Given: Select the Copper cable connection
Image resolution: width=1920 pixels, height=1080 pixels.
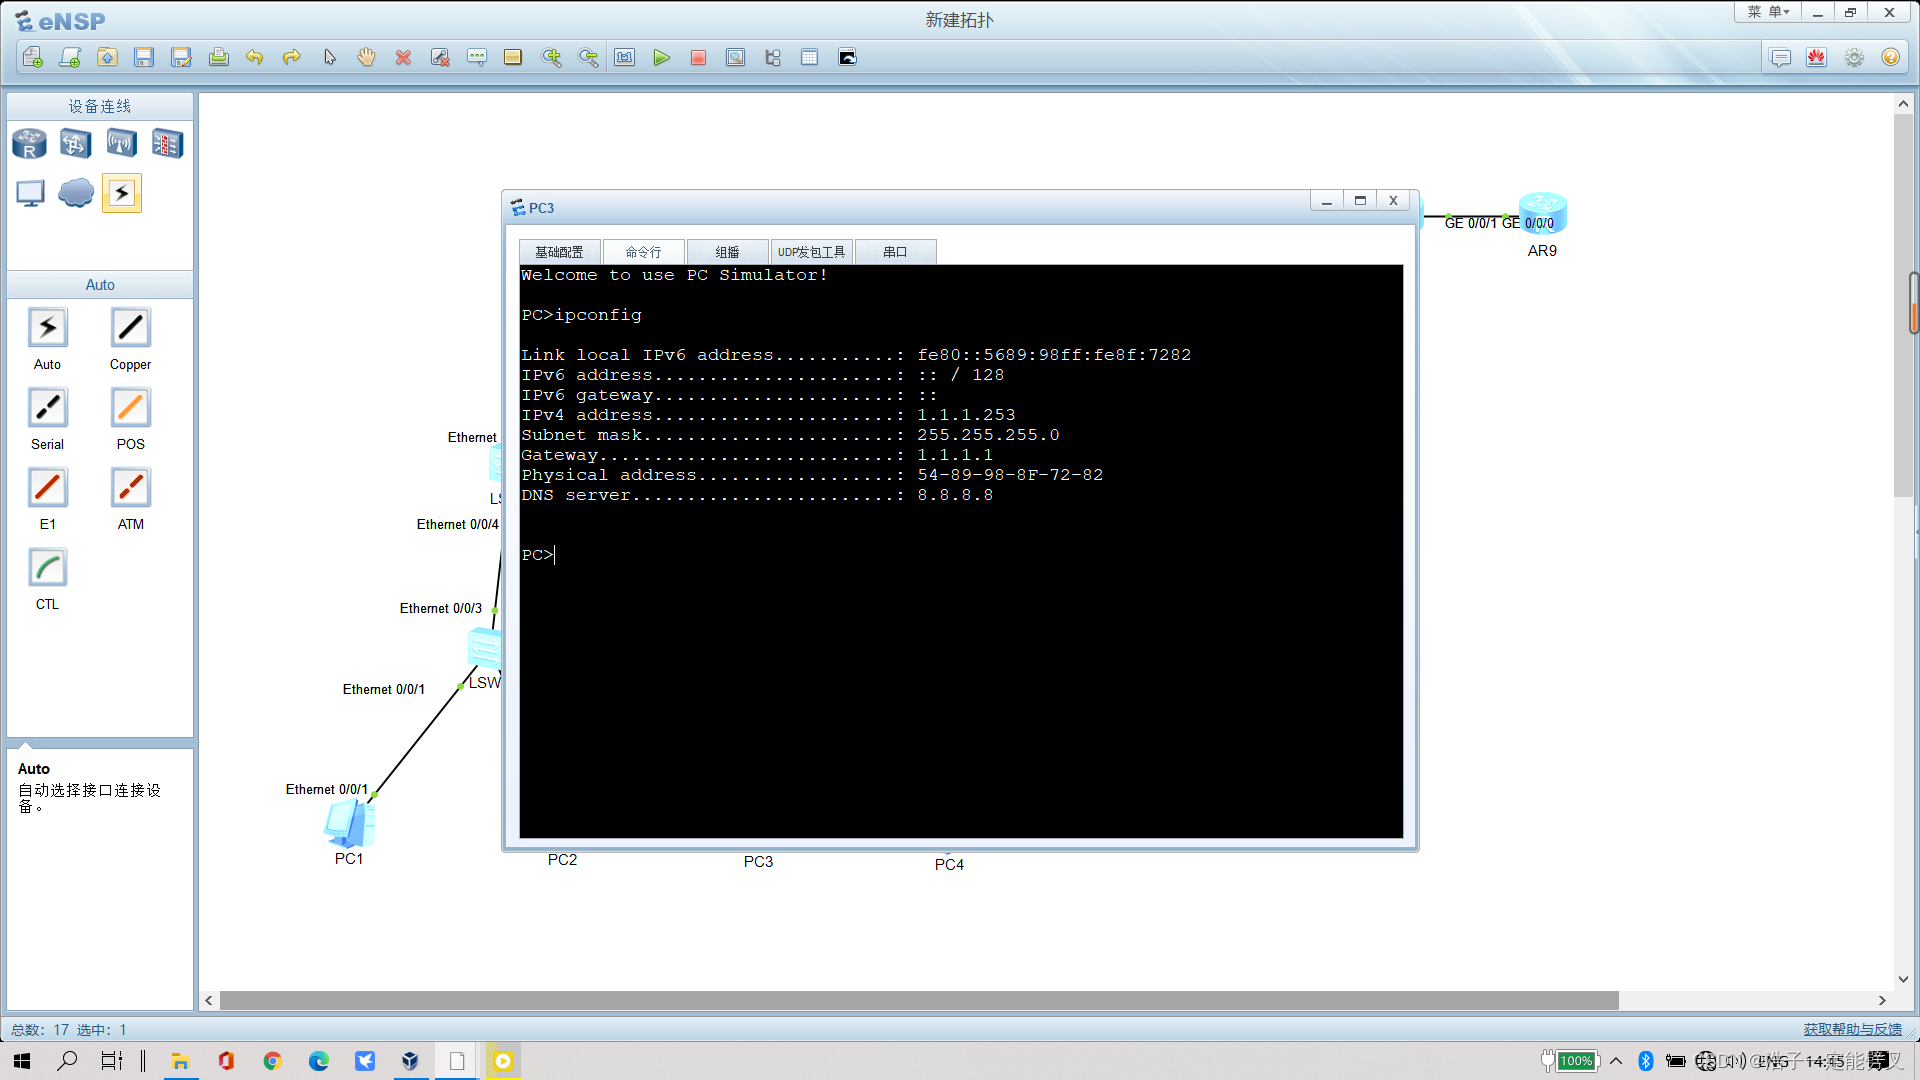Looking at the screenshot, I should (x=130, y=328).
